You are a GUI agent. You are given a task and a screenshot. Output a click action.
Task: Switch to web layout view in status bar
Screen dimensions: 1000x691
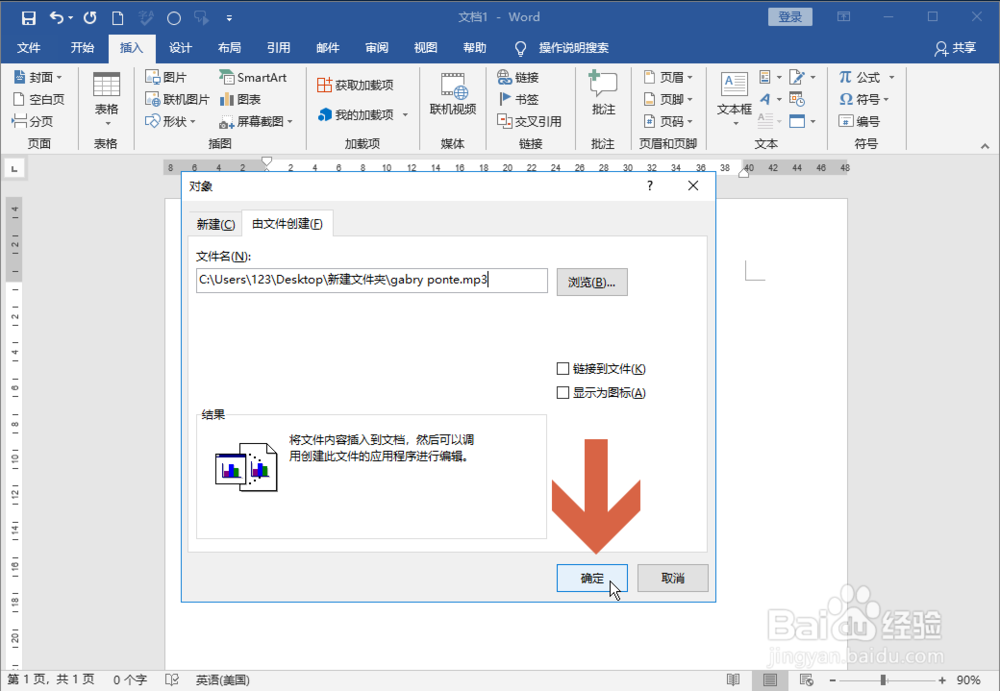click(806, 680)
